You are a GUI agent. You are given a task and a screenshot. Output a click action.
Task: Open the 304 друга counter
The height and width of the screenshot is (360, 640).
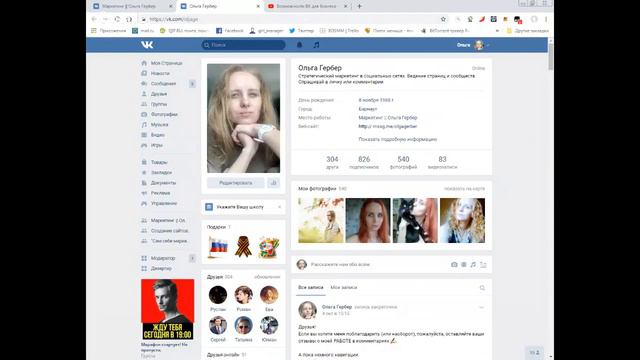tap(332, 162)
